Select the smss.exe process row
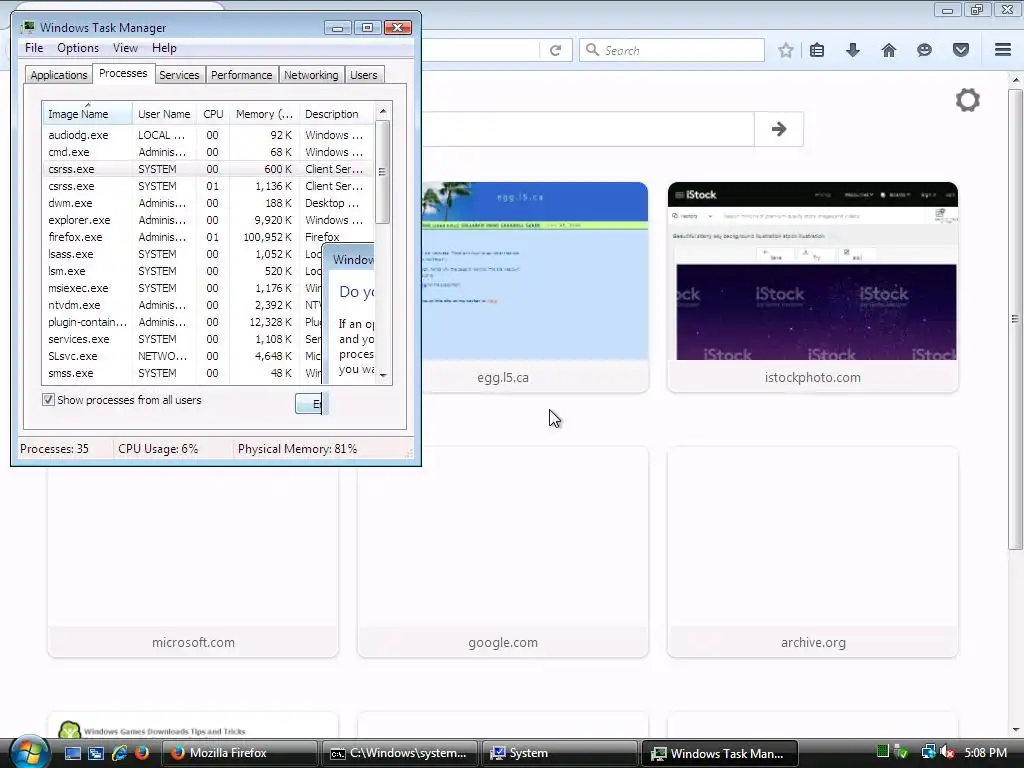The width and height of the screenshot is (1024, 768). (x=182, y=373)
